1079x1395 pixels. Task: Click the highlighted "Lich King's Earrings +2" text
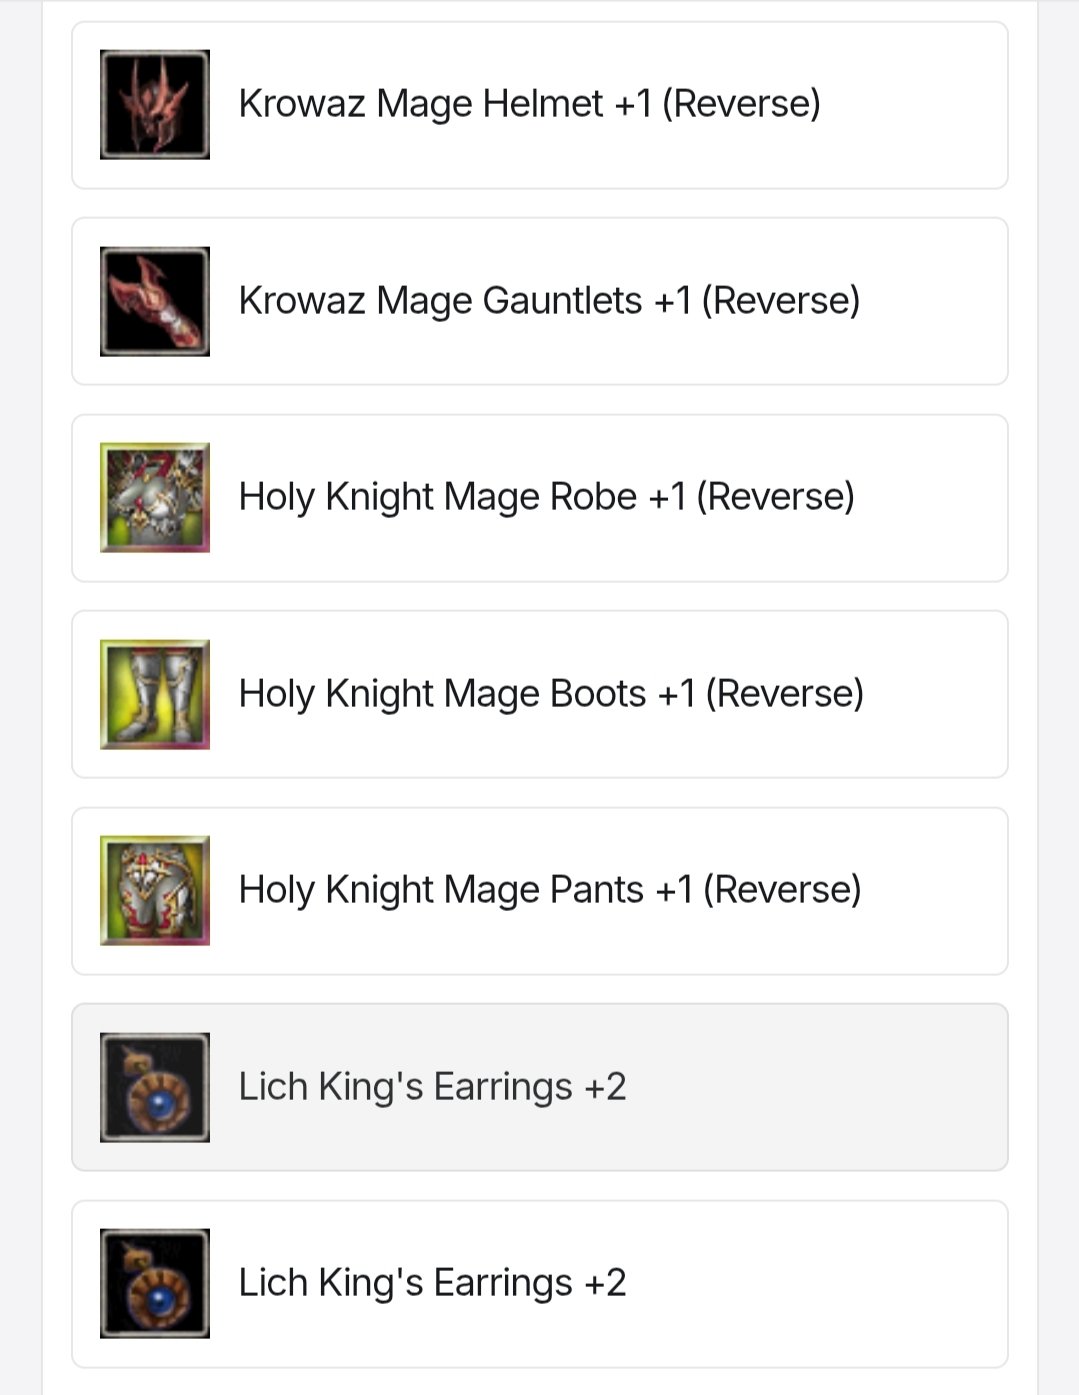[432, 1086]
